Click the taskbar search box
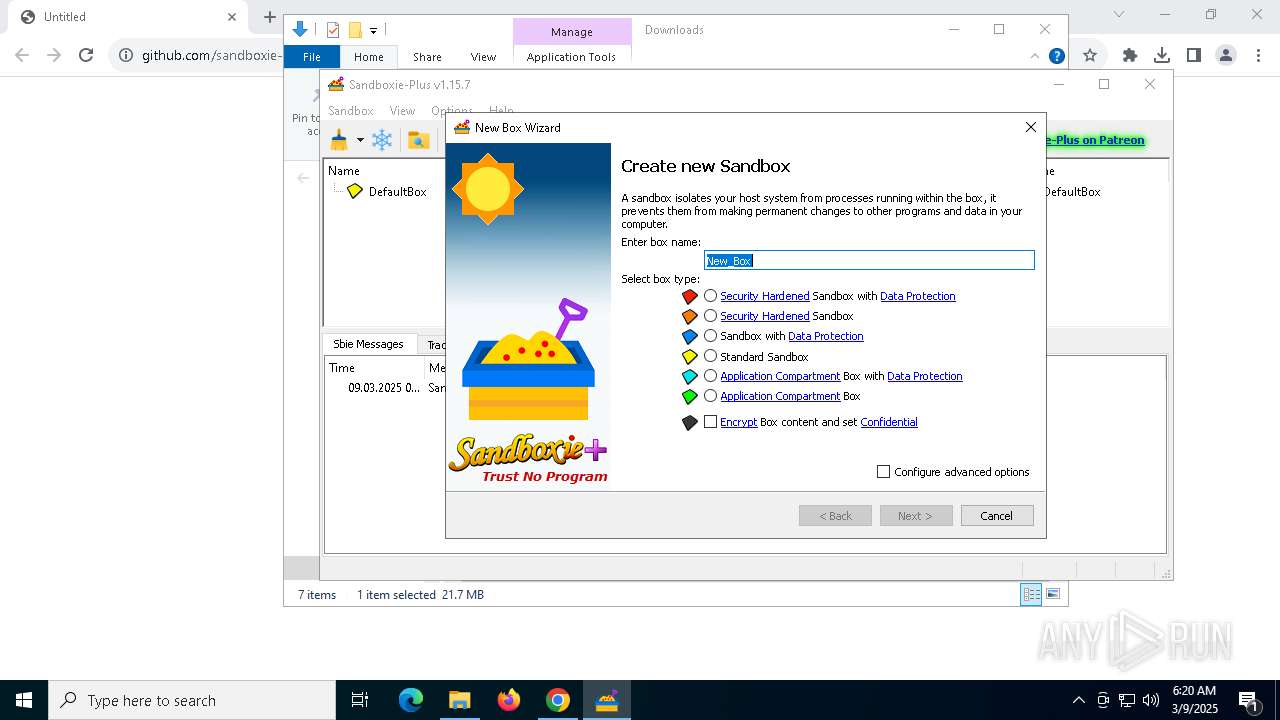The width and height of the screenshot is (1280, 720). (x=192, y=700)
